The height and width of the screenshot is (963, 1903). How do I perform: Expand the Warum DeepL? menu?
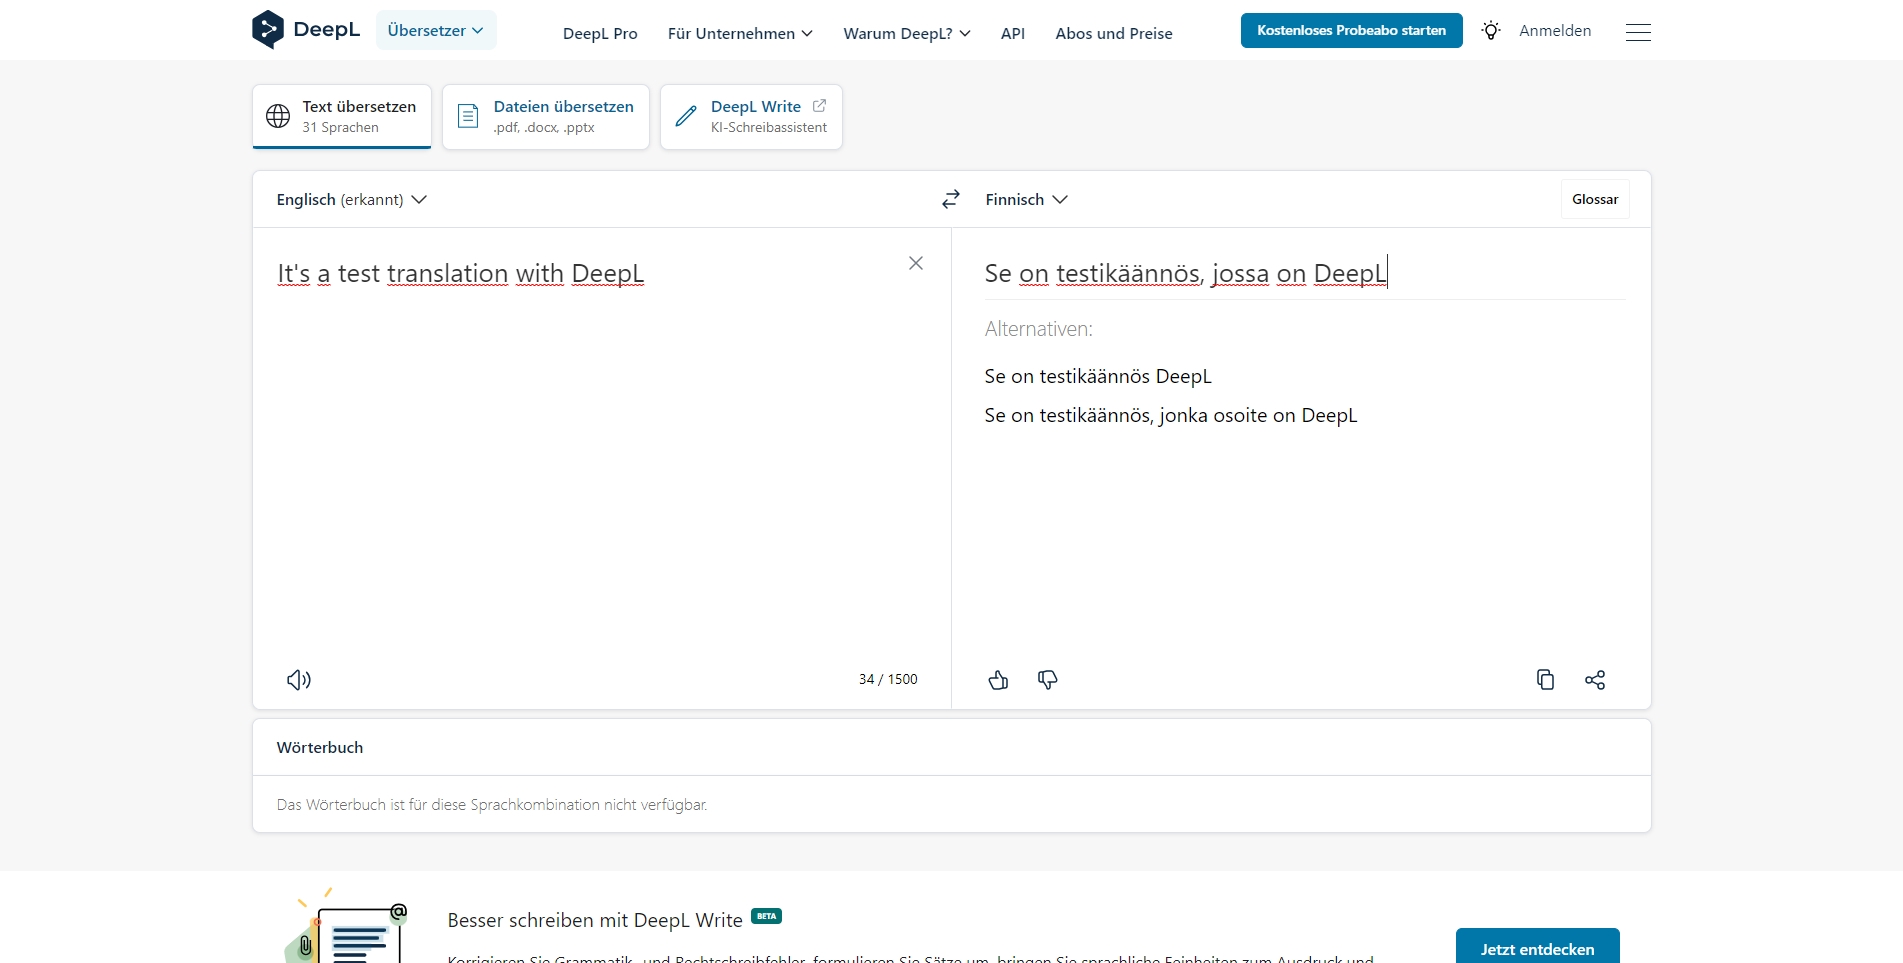(x=907, y=33)
